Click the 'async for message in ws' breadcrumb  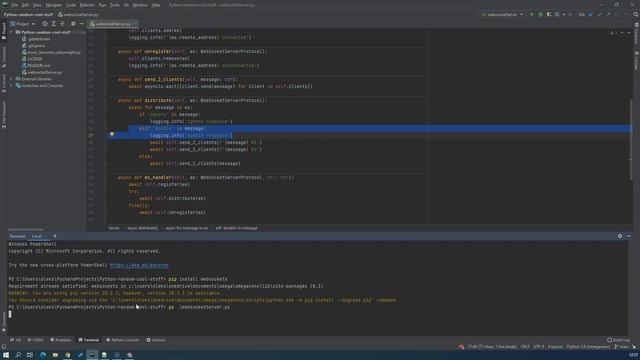(187, 228)
